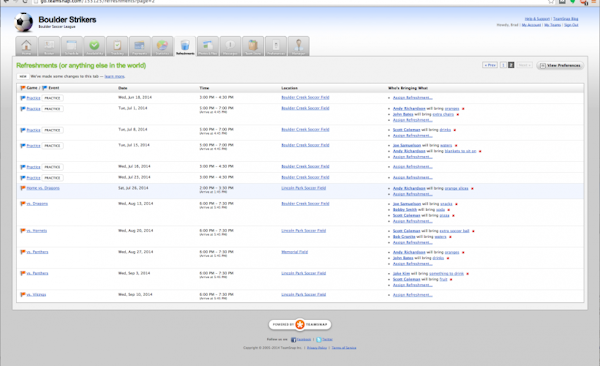Open the Payments credit card tab
600x366 pixels.
pyautogui.click(x=140, y=46)
